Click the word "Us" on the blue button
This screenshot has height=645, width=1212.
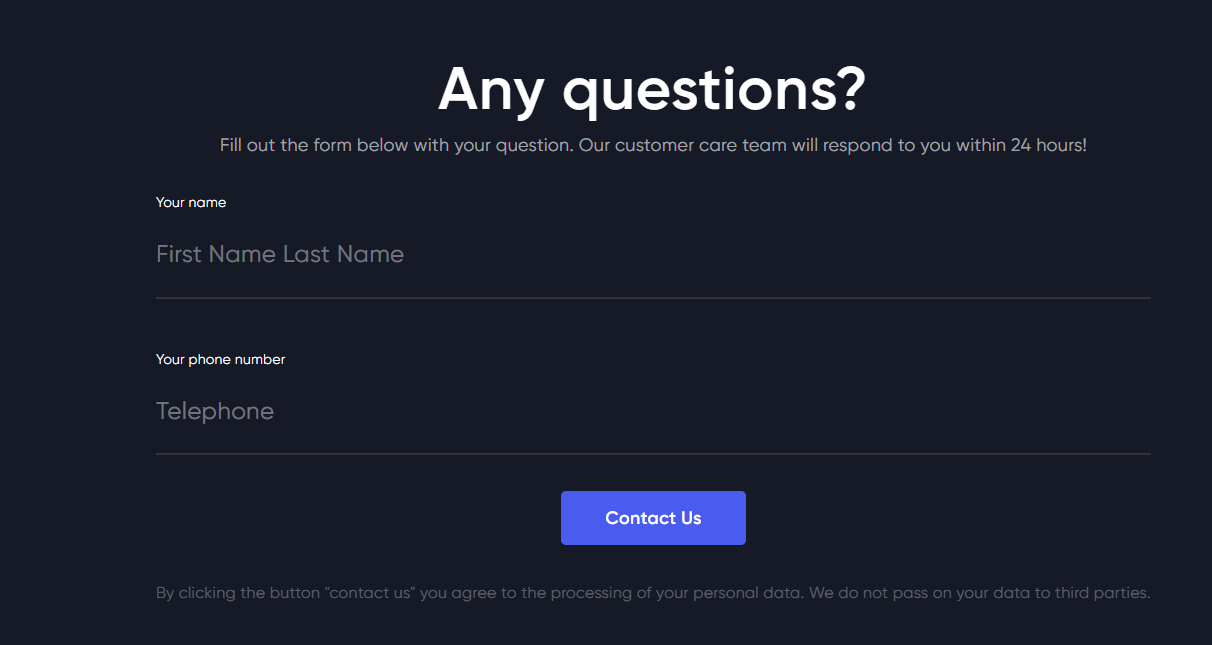point(691,518)
